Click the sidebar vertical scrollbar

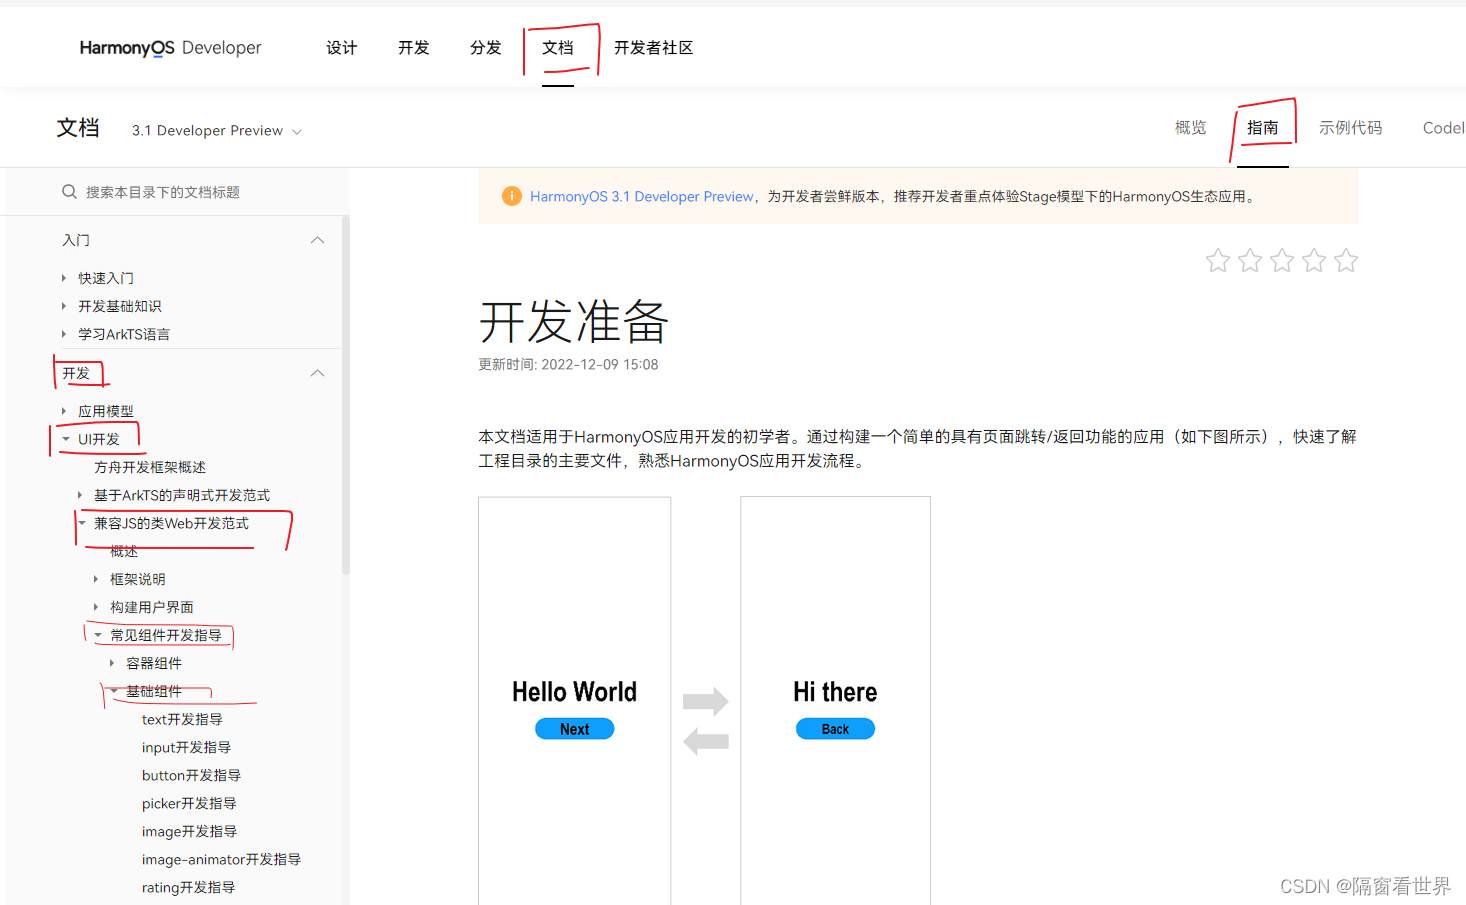coord(346,395)
